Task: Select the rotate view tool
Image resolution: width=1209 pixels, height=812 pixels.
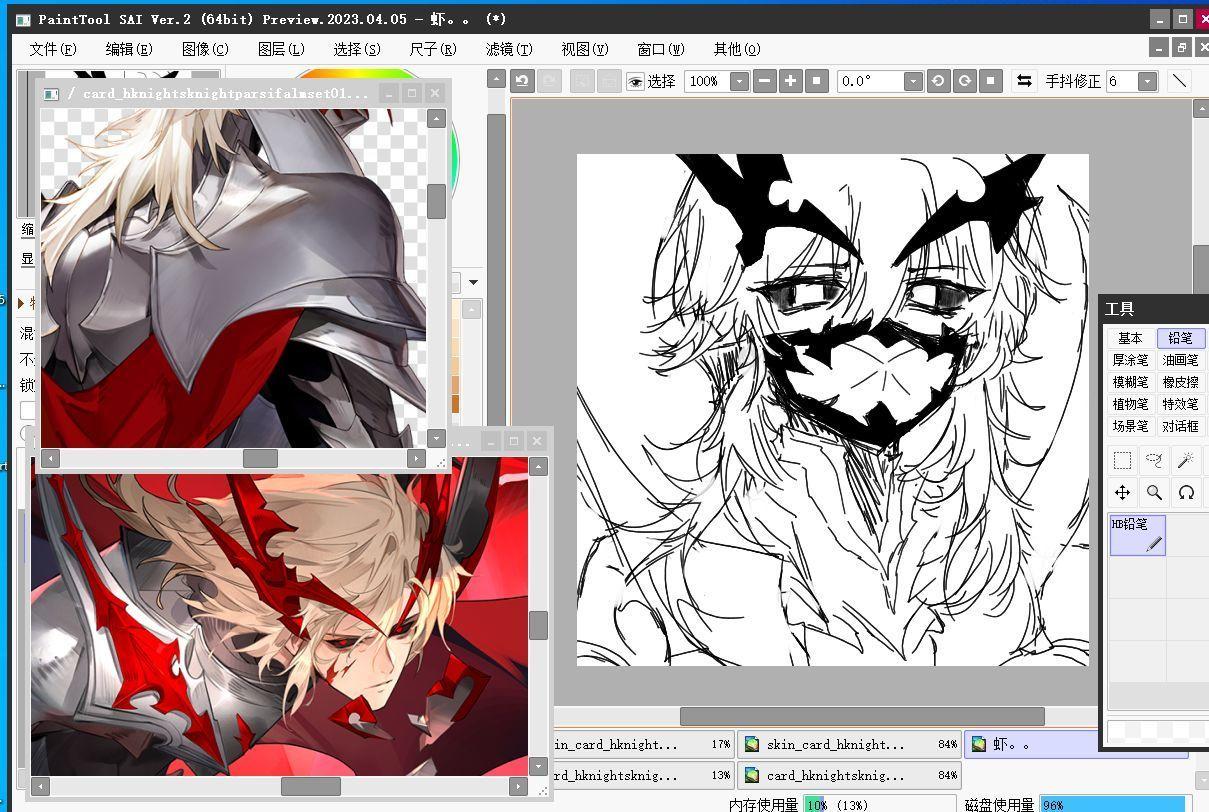Action: (1186, 492)
